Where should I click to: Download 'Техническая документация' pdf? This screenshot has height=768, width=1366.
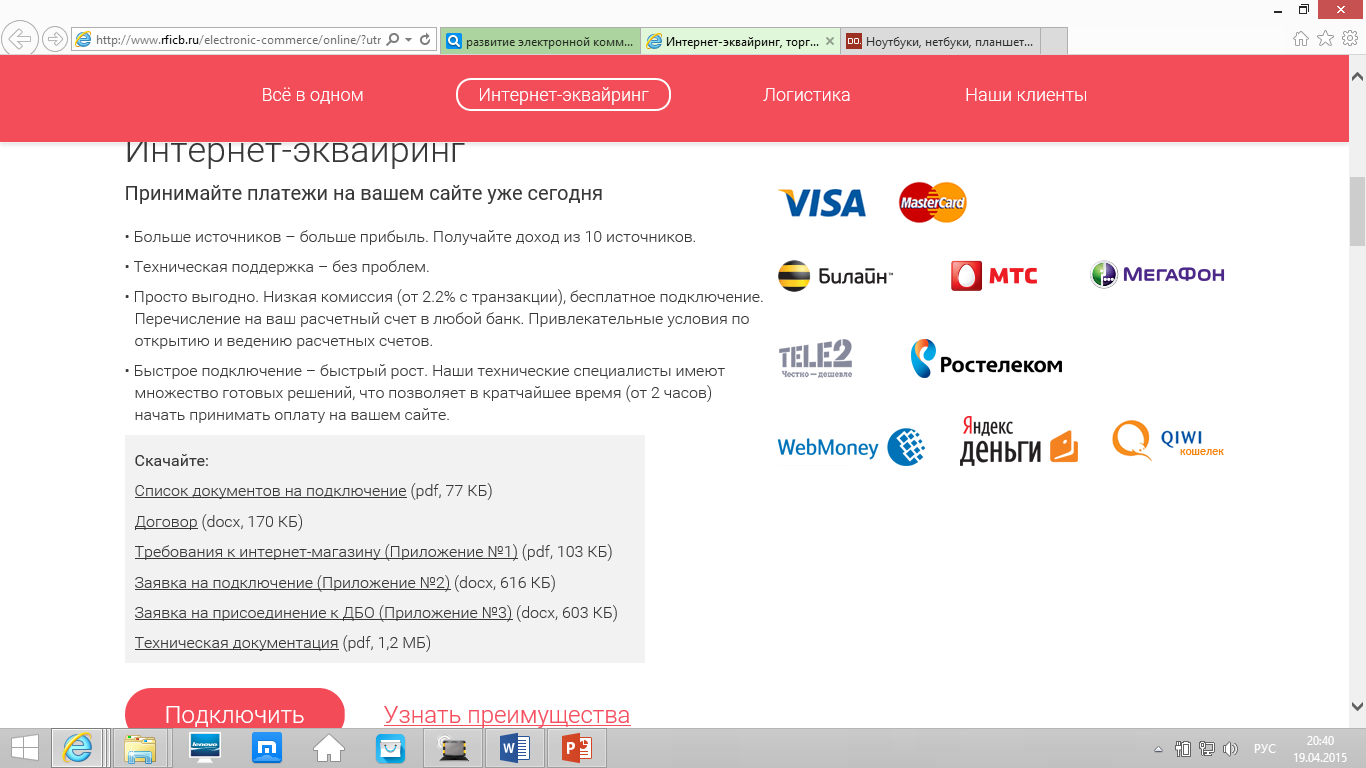236,643
